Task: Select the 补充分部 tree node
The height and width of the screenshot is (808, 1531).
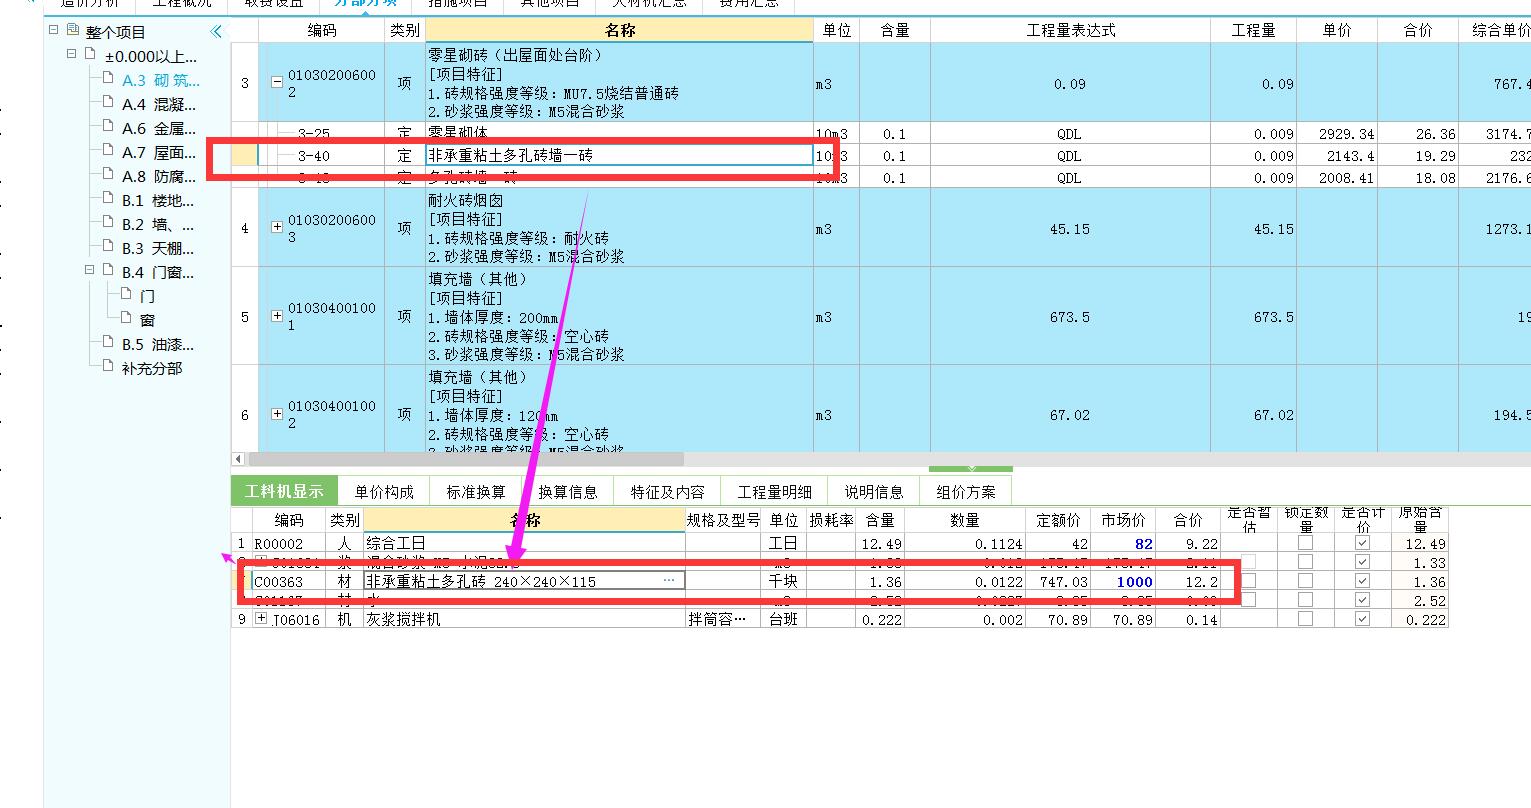Action: click(x=152, y=368)
